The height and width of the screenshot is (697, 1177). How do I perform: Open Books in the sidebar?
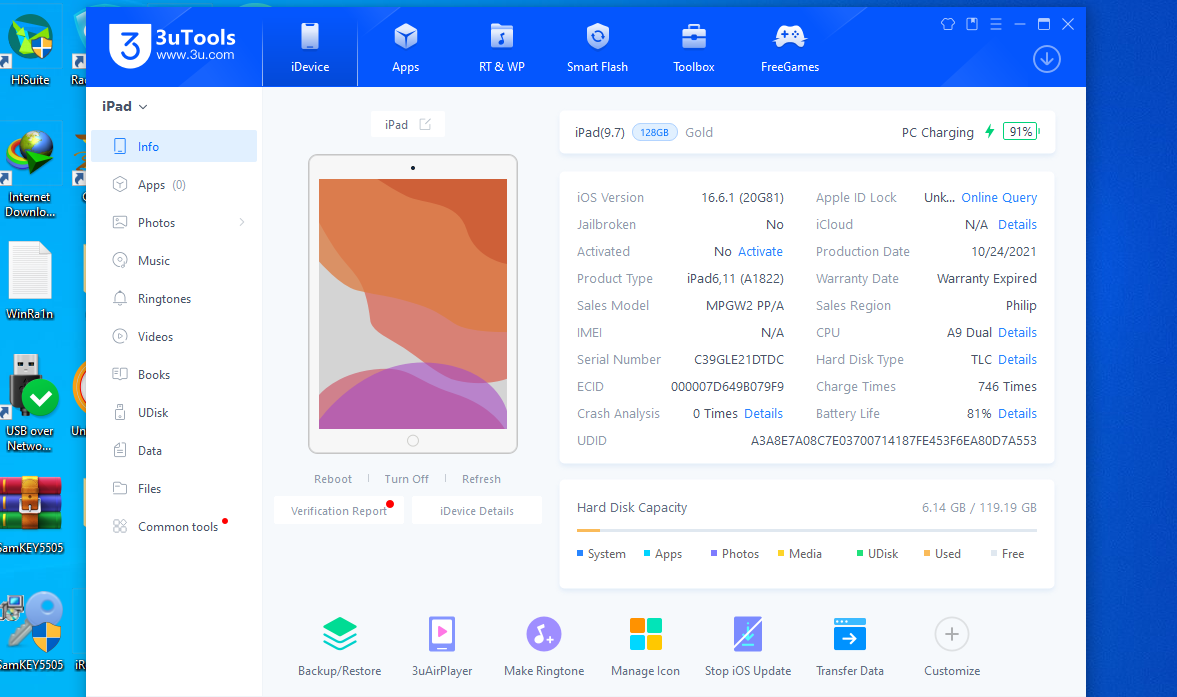174,374
